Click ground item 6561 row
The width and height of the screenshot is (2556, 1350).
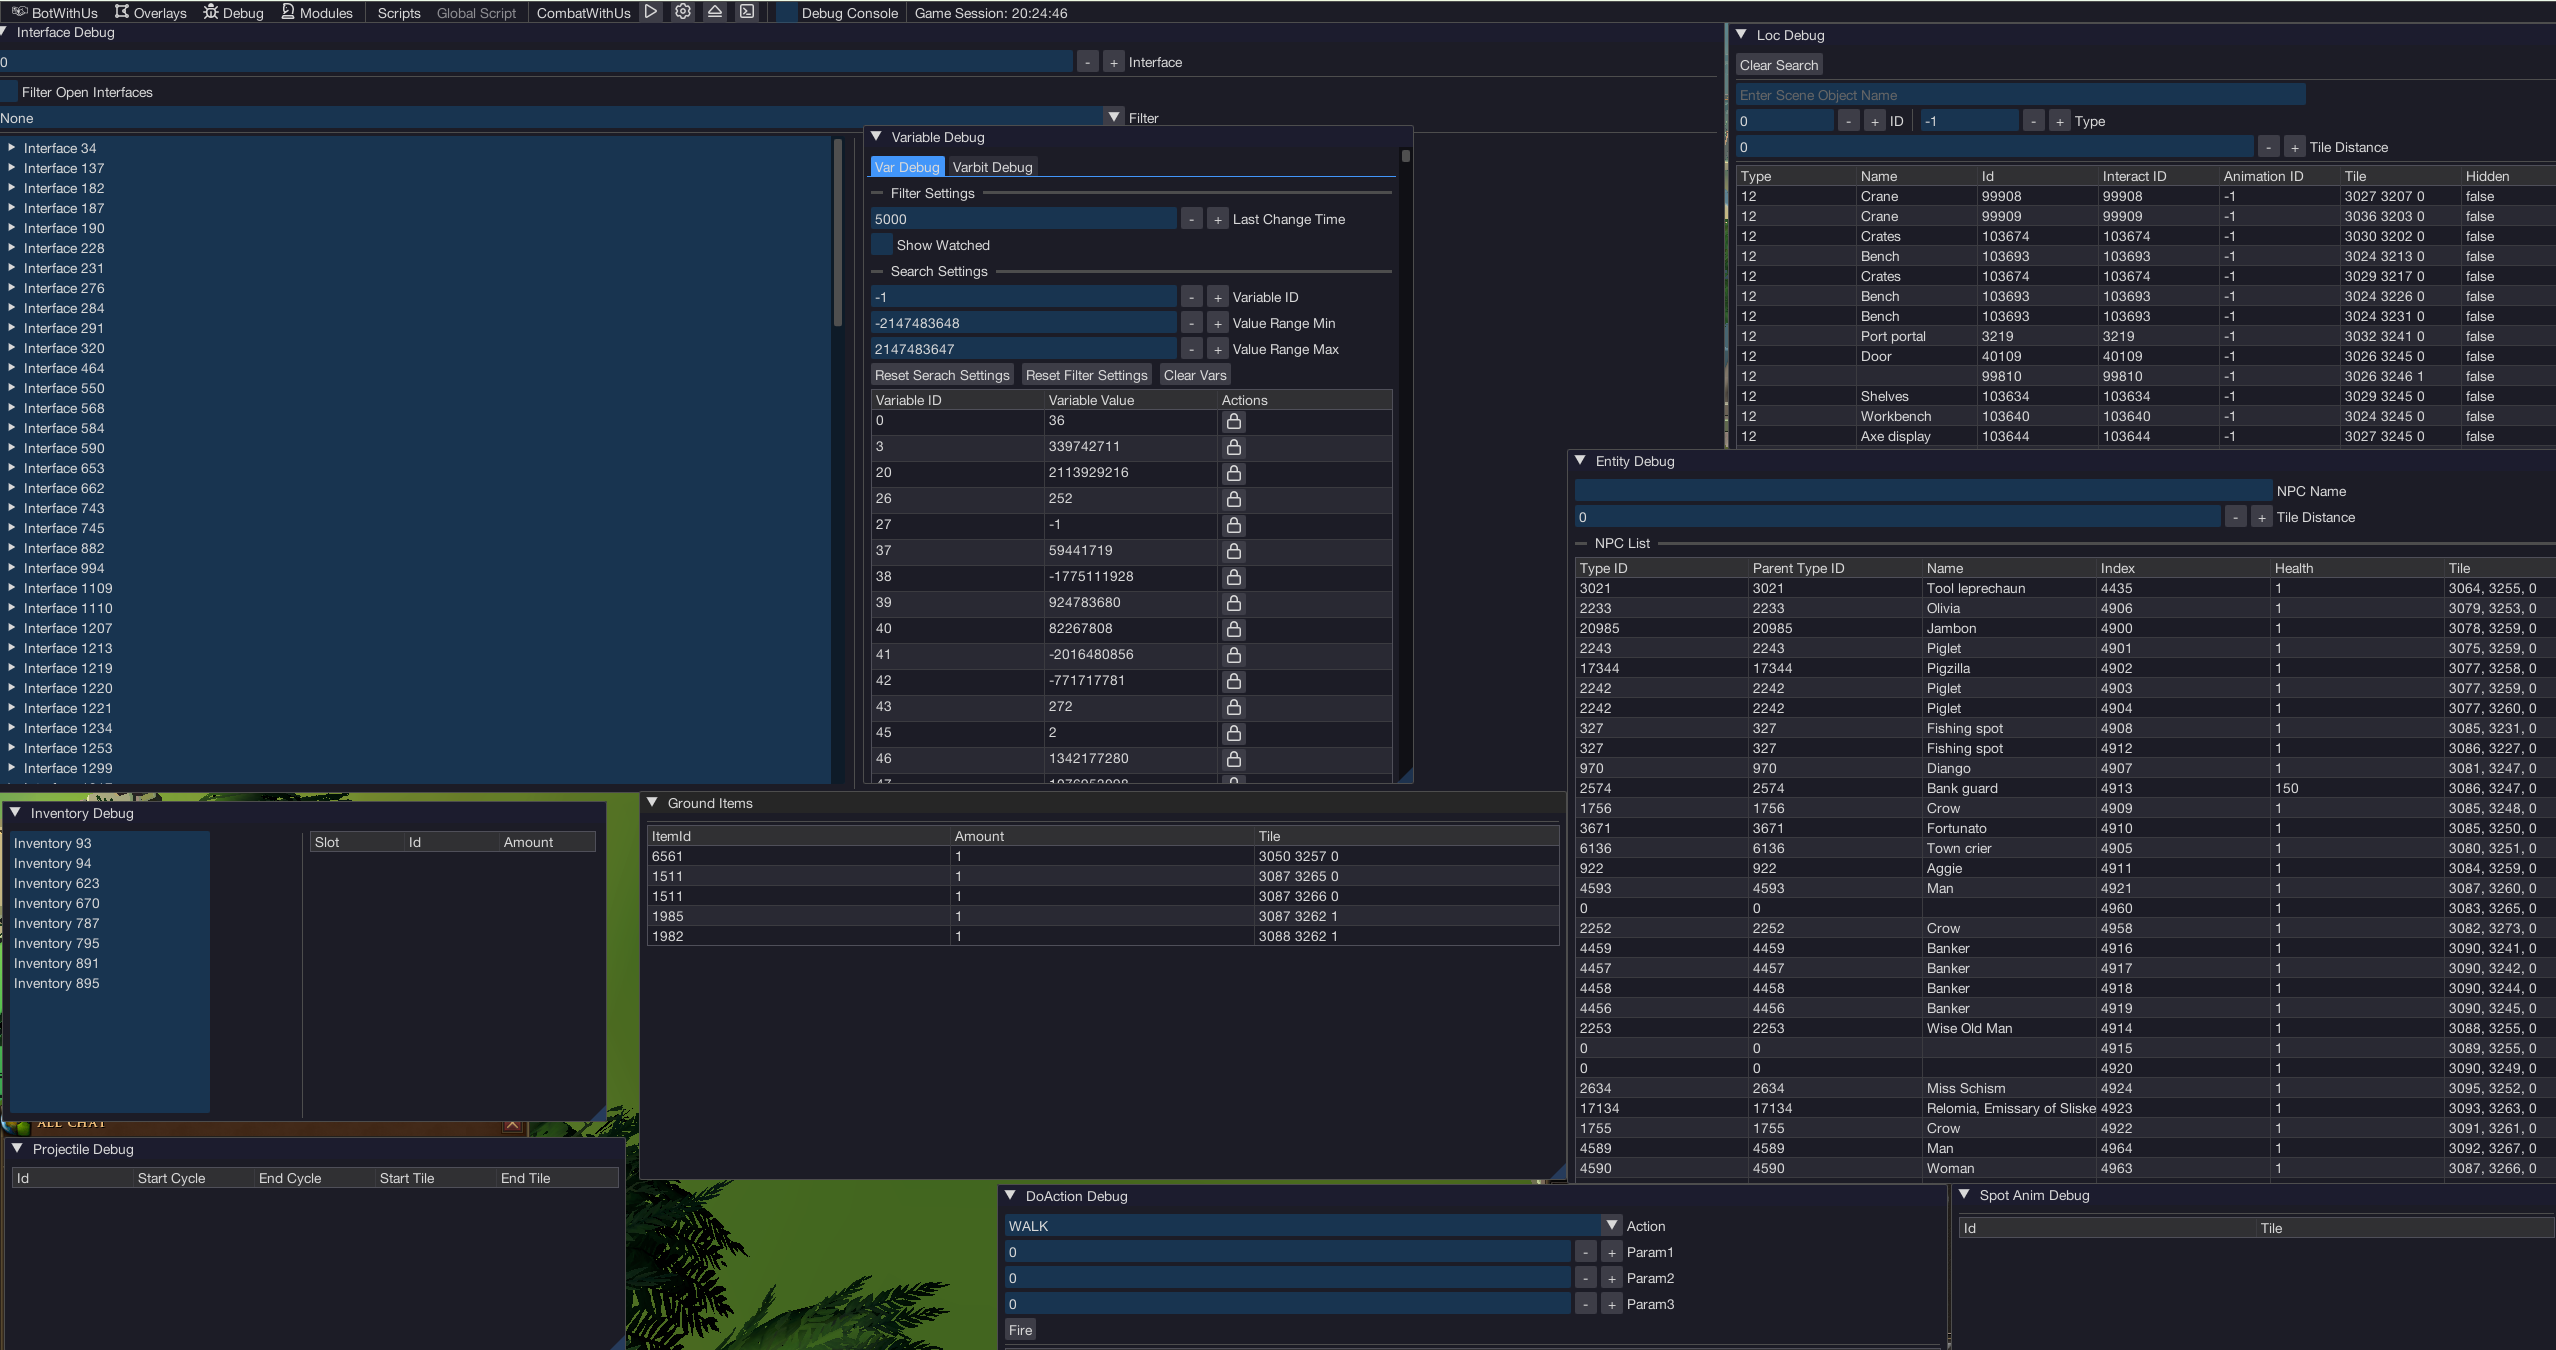point(1103,856)
